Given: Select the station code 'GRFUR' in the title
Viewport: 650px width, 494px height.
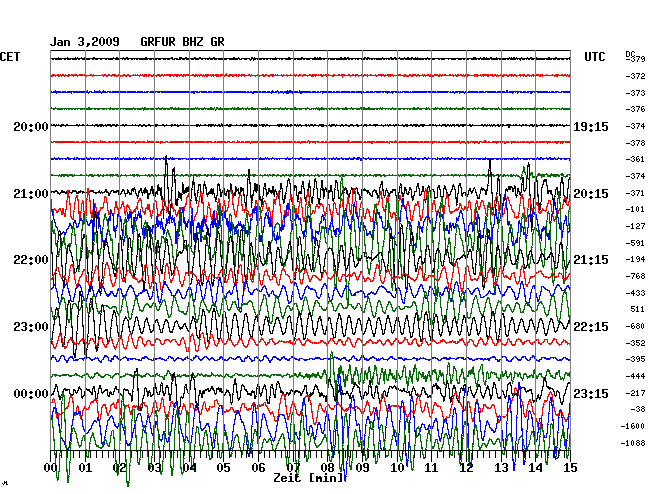Looking at the screenshot, I should (x=158, y=42).
